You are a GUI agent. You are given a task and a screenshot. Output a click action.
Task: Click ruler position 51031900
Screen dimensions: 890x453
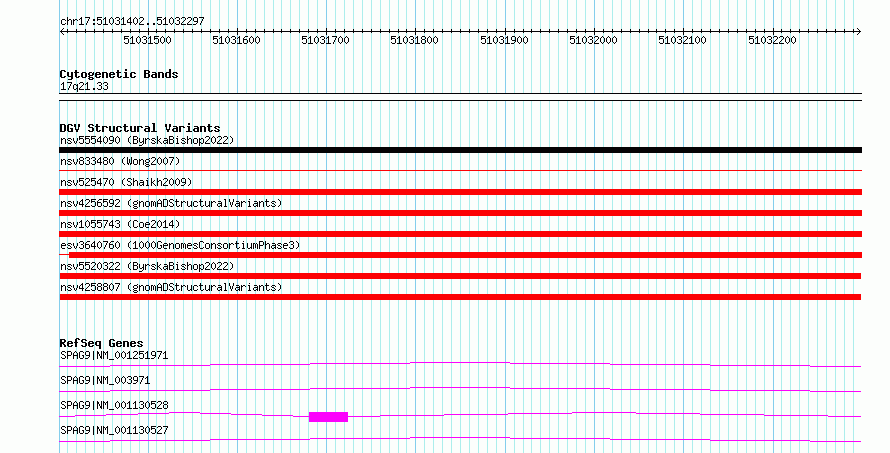(x=505, y=40)
